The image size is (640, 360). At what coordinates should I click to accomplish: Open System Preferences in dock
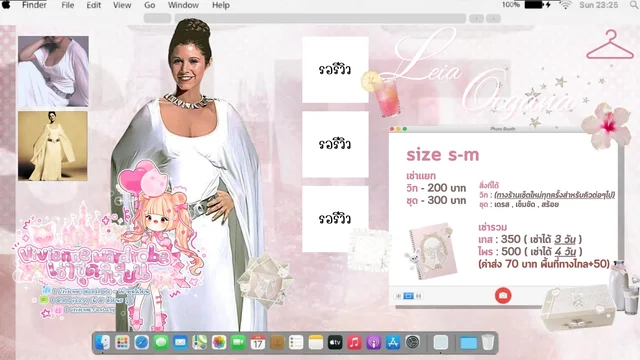413,342
